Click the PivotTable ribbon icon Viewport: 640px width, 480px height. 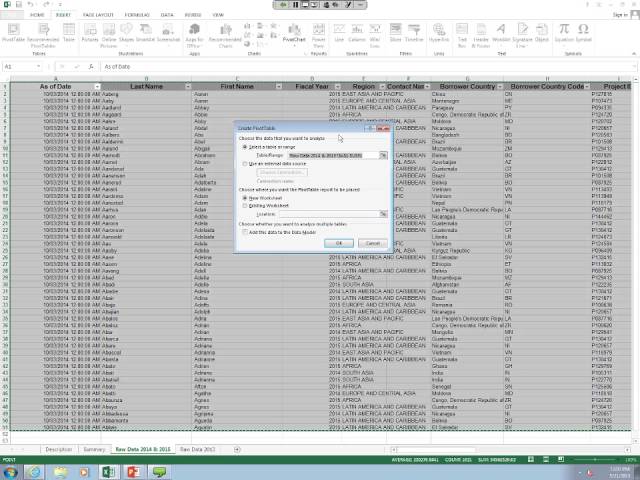[13, 33]
